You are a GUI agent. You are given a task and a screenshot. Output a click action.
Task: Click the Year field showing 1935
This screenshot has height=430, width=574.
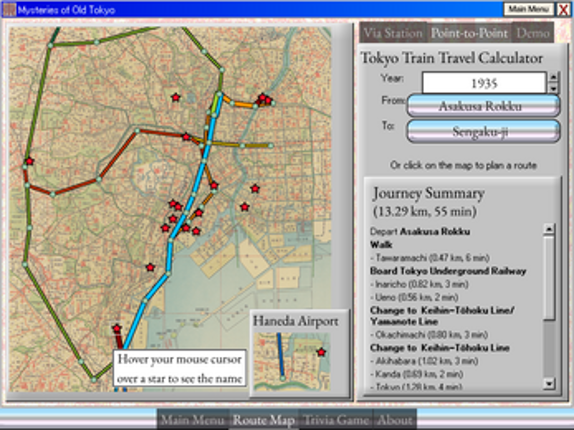tap(484, 83)
